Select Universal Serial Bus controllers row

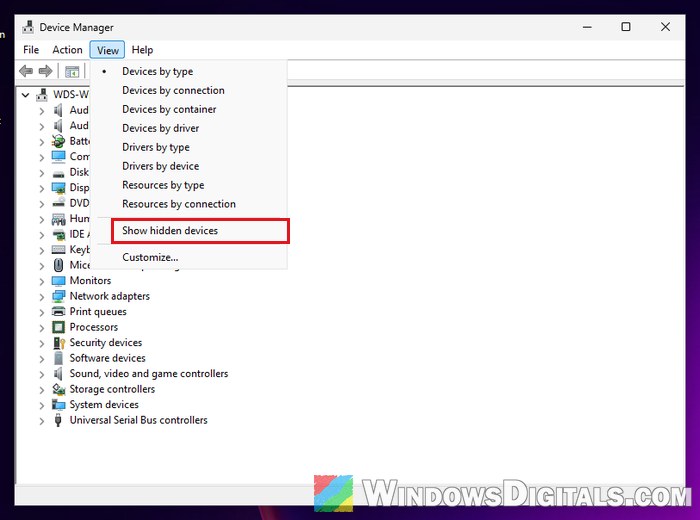[x=138, y=420]
